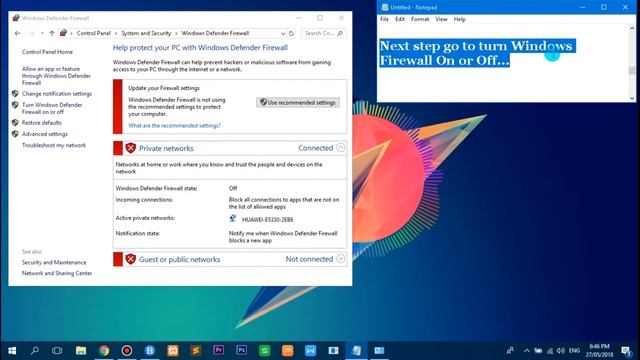640x360 pixels.
Task: Click Windows Defender Firewall breadcrumb
Action: point(215,33)
